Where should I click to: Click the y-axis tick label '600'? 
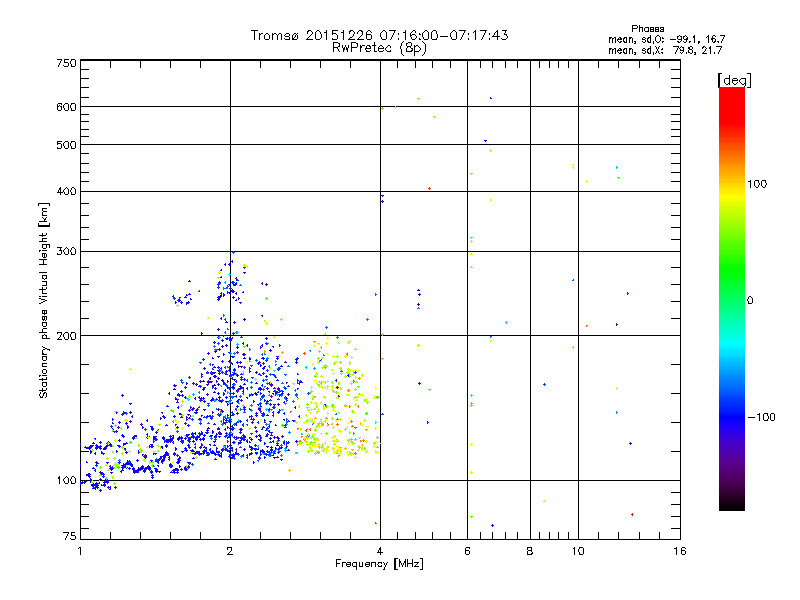click(x=66, y=107)
